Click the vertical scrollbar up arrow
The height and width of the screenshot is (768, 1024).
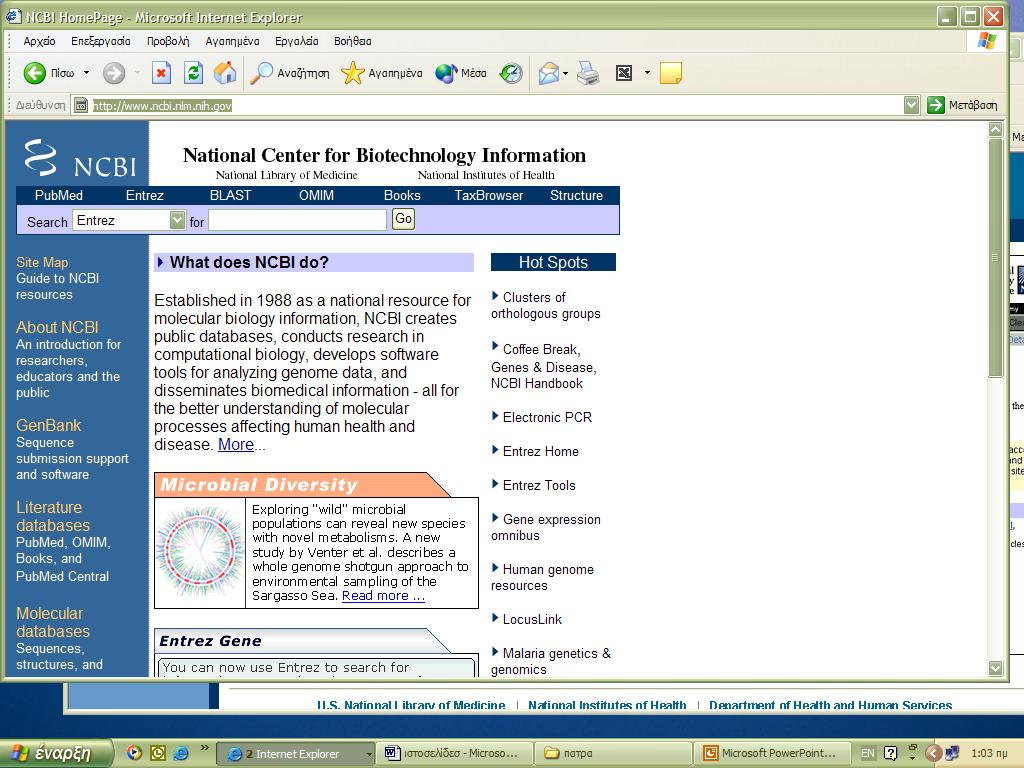coord(995,129)
